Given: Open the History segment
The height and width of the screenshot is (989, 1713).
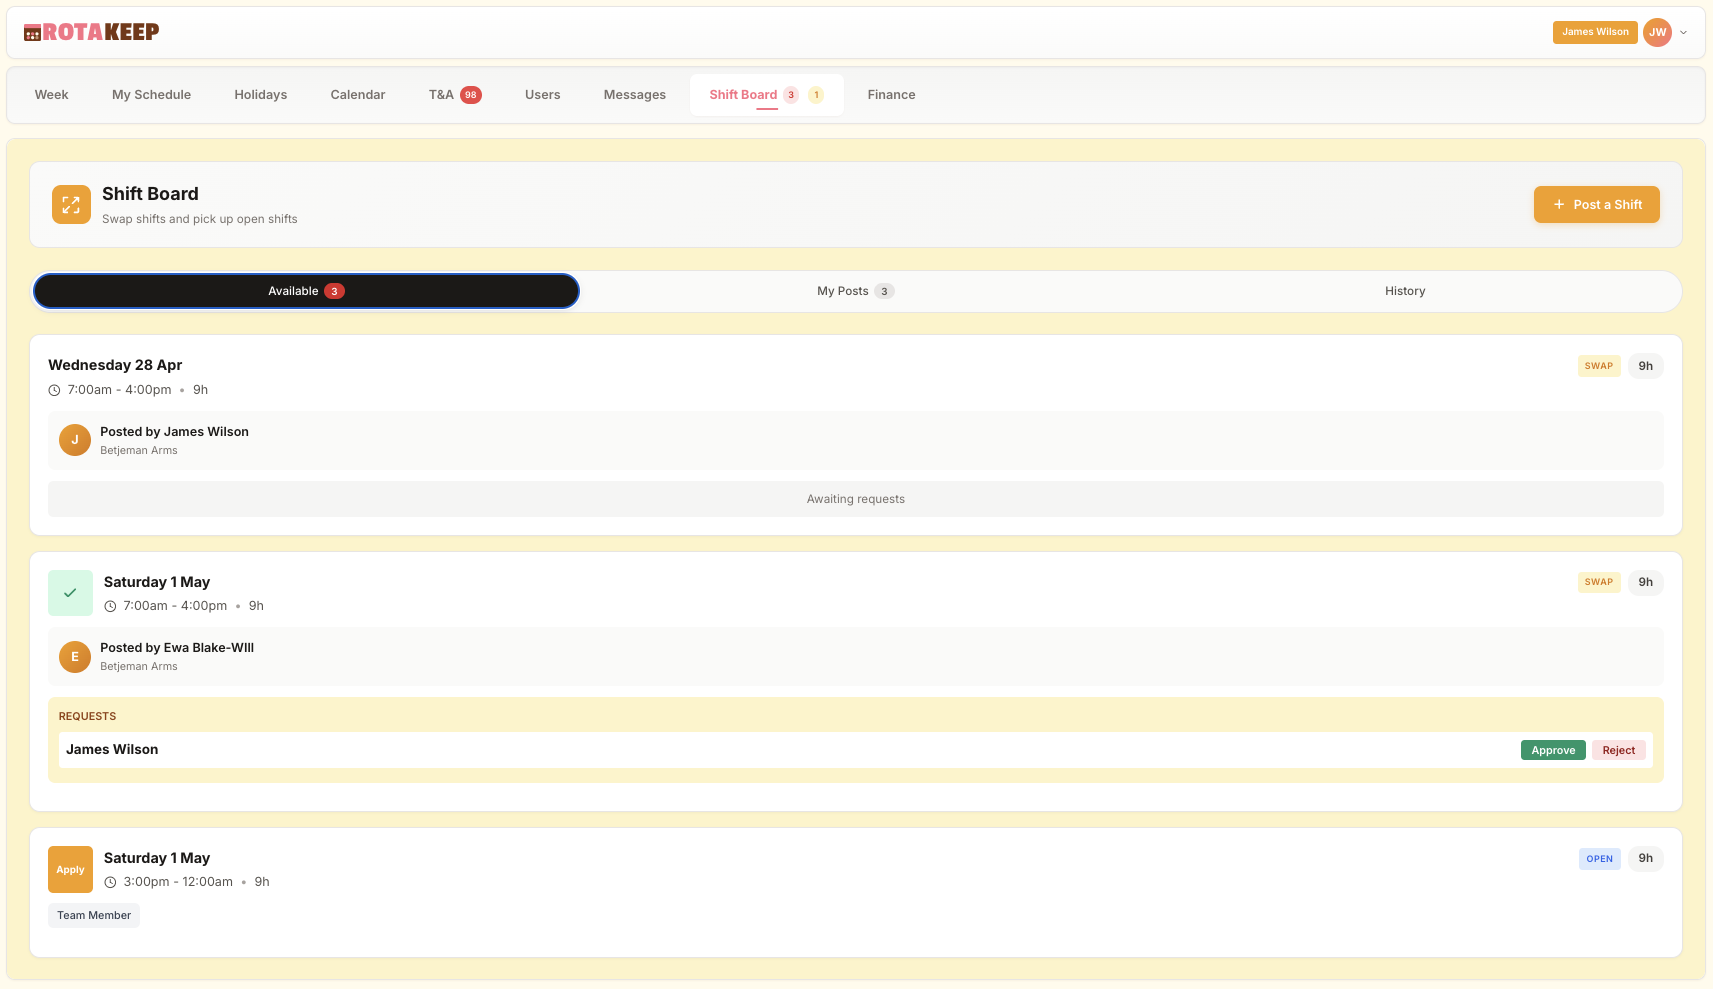Looking at the screenshot, I should point(1405,291).
